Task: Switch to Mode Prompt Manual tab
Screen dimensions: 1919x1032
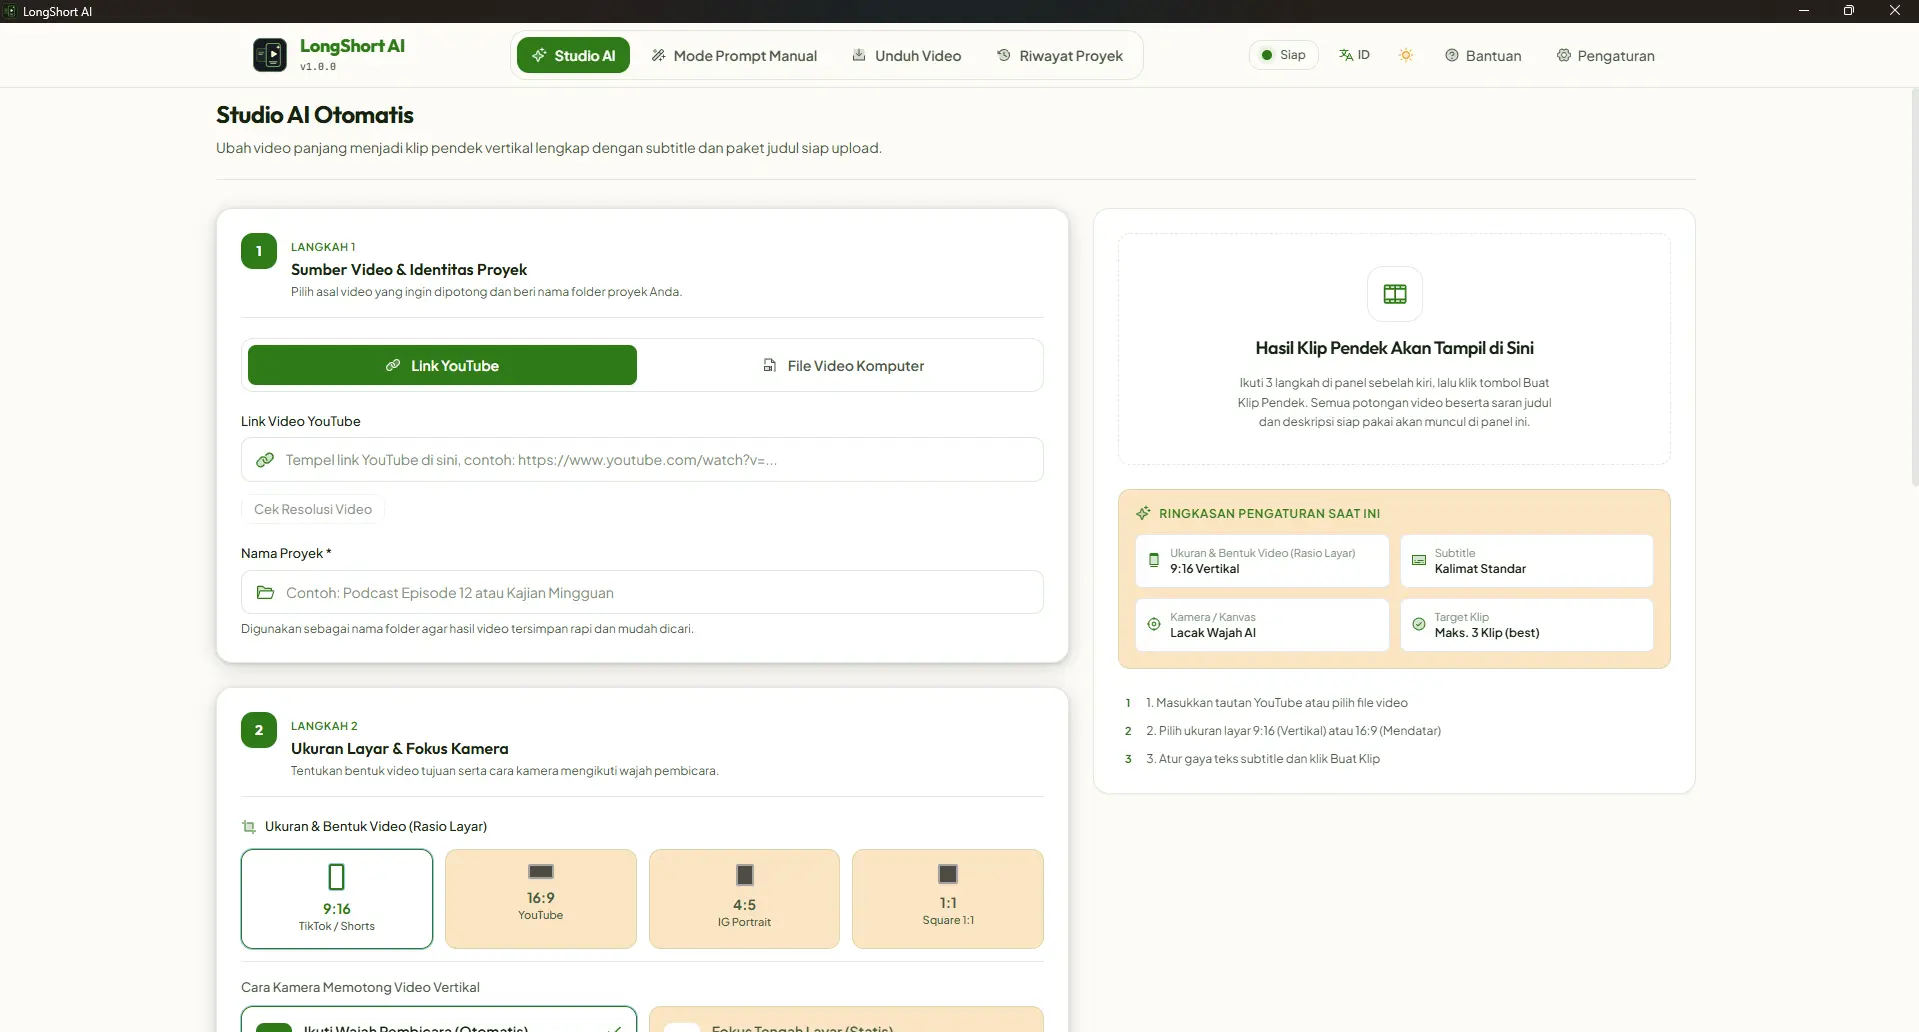Action: [734, 55]
